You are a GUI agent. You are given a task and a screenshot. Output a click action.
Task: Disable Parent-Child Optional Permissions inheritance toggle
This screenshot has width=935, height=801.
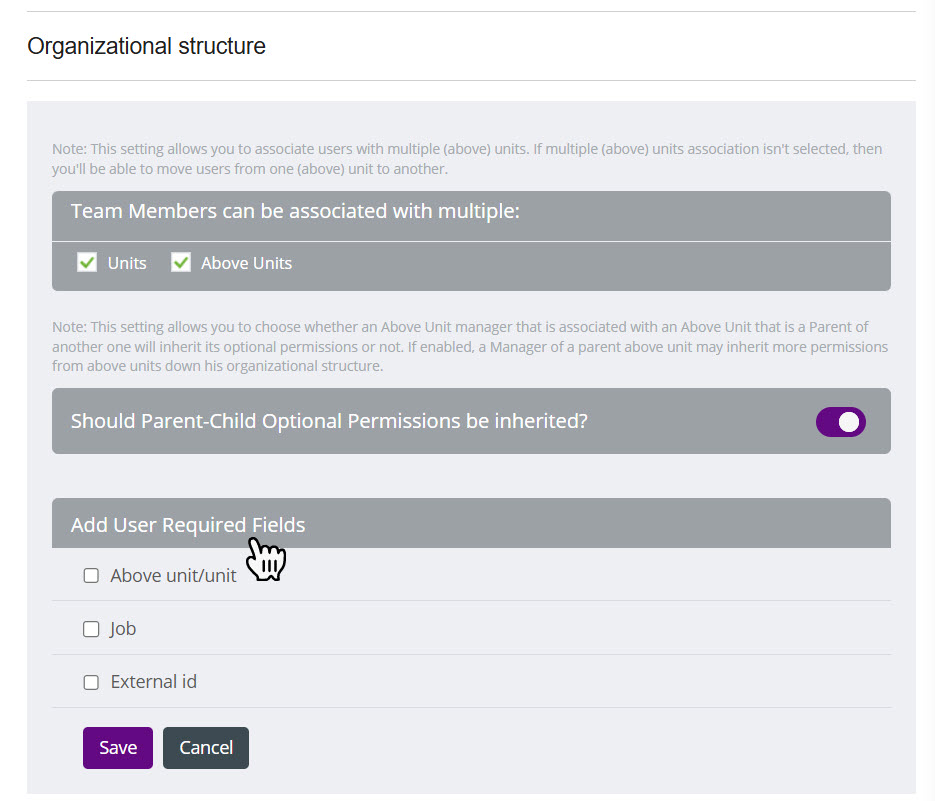point(840,422)
